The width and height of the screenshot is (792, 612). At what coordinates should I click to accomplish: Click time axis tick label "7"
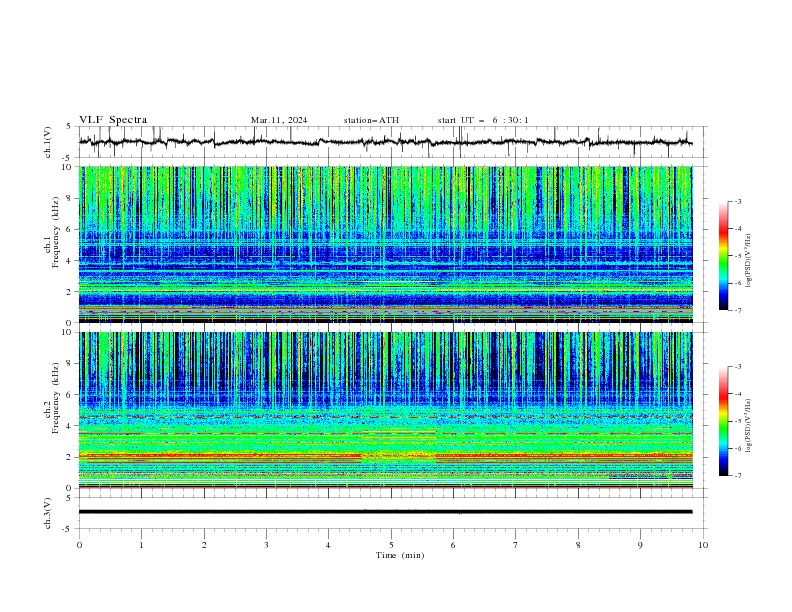click(x=516, y=545)
